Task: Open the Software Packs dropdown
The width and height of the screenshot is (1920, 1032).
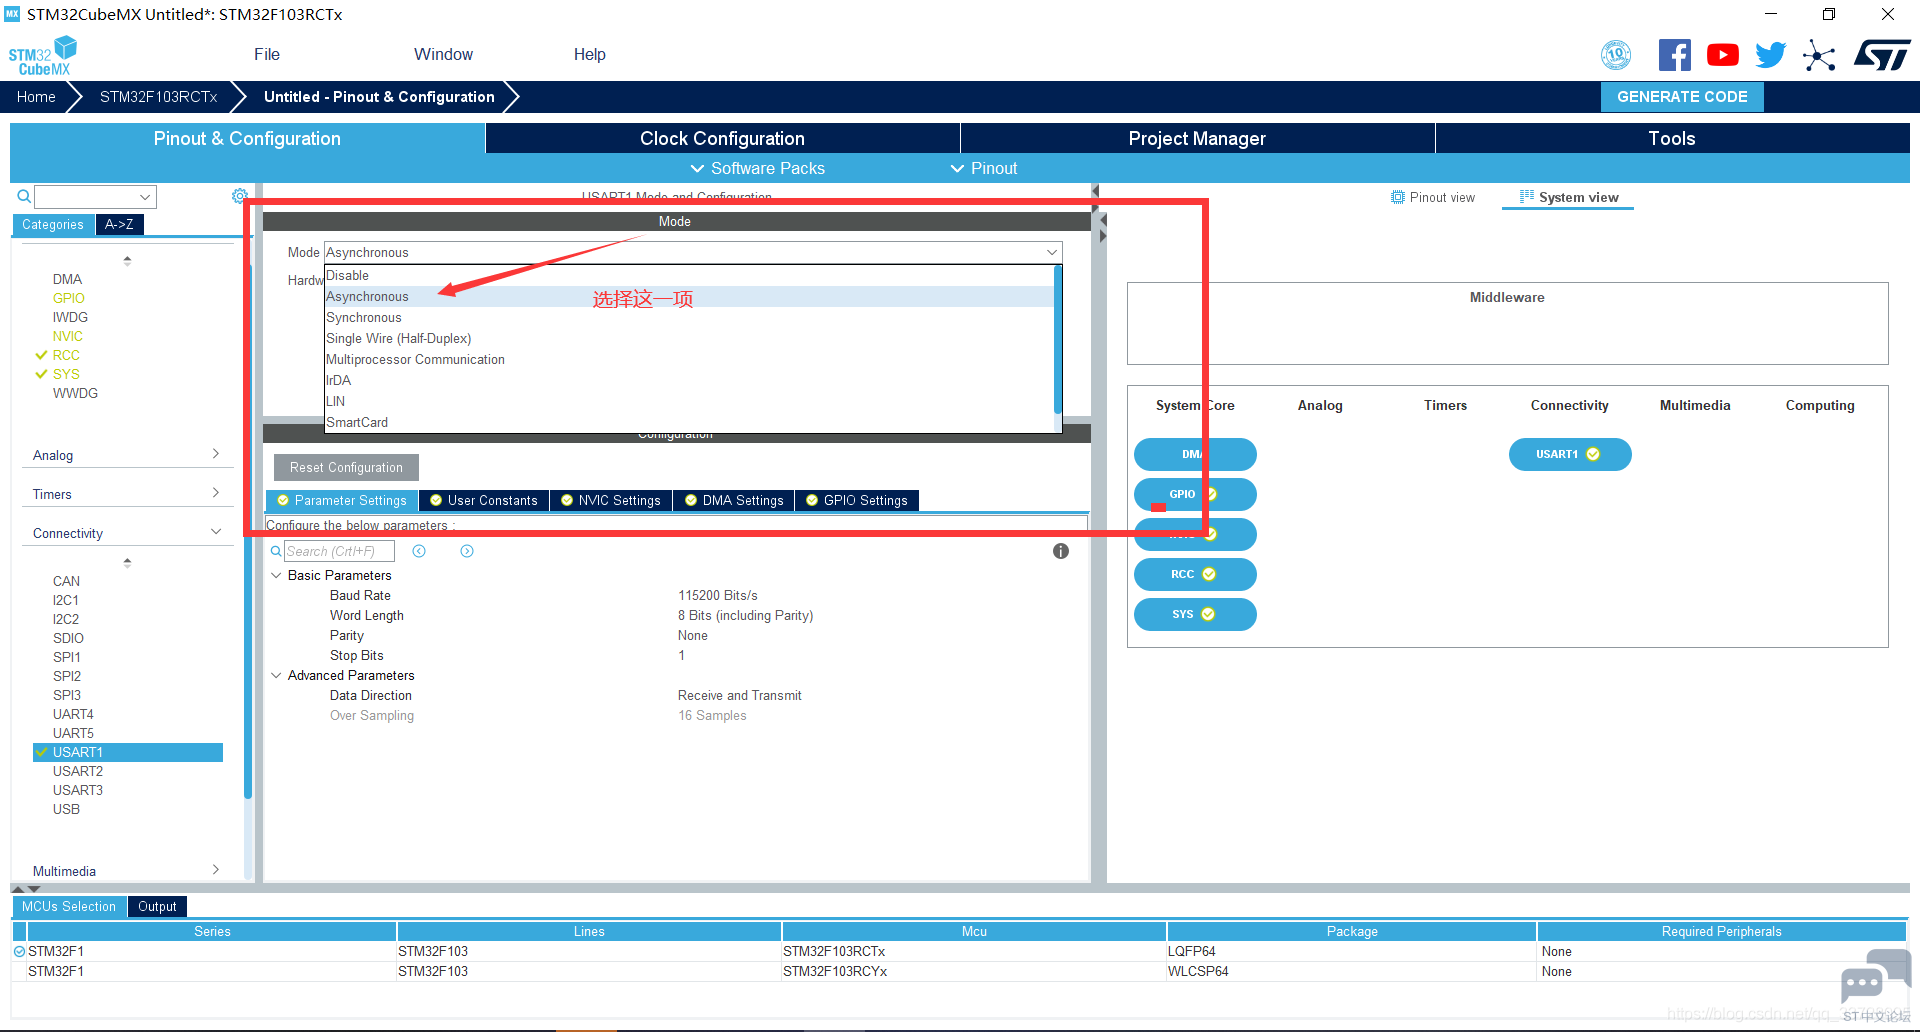Action: pos(758,168)
